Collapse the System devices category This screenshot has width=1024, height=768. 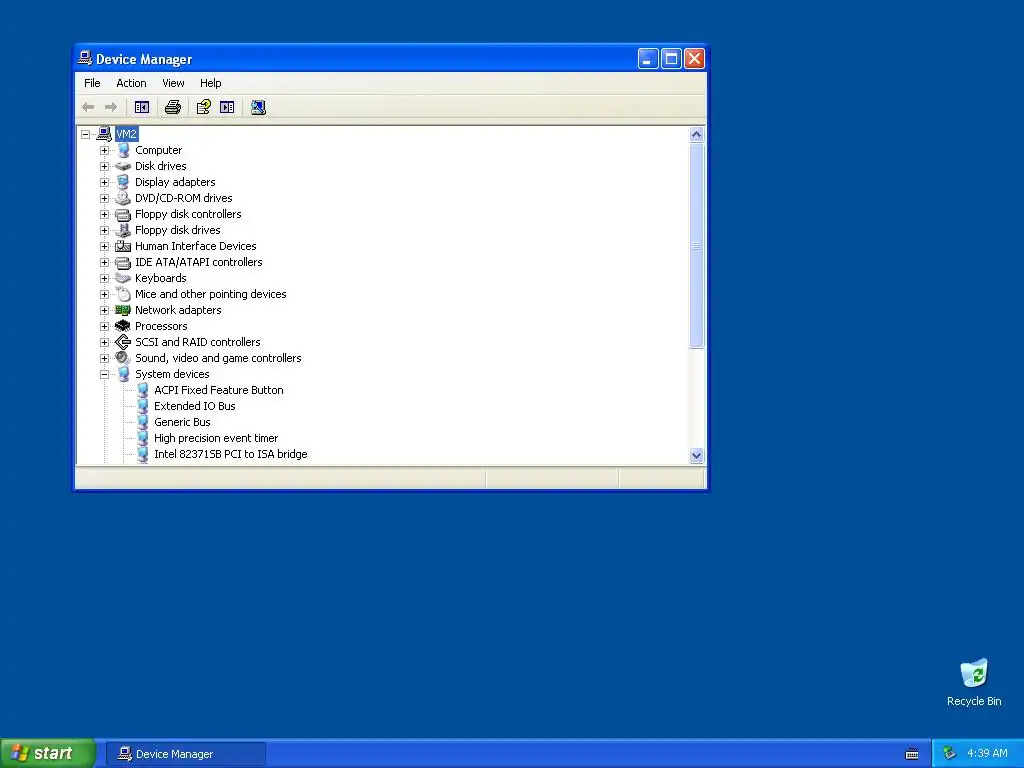(104, 374)
